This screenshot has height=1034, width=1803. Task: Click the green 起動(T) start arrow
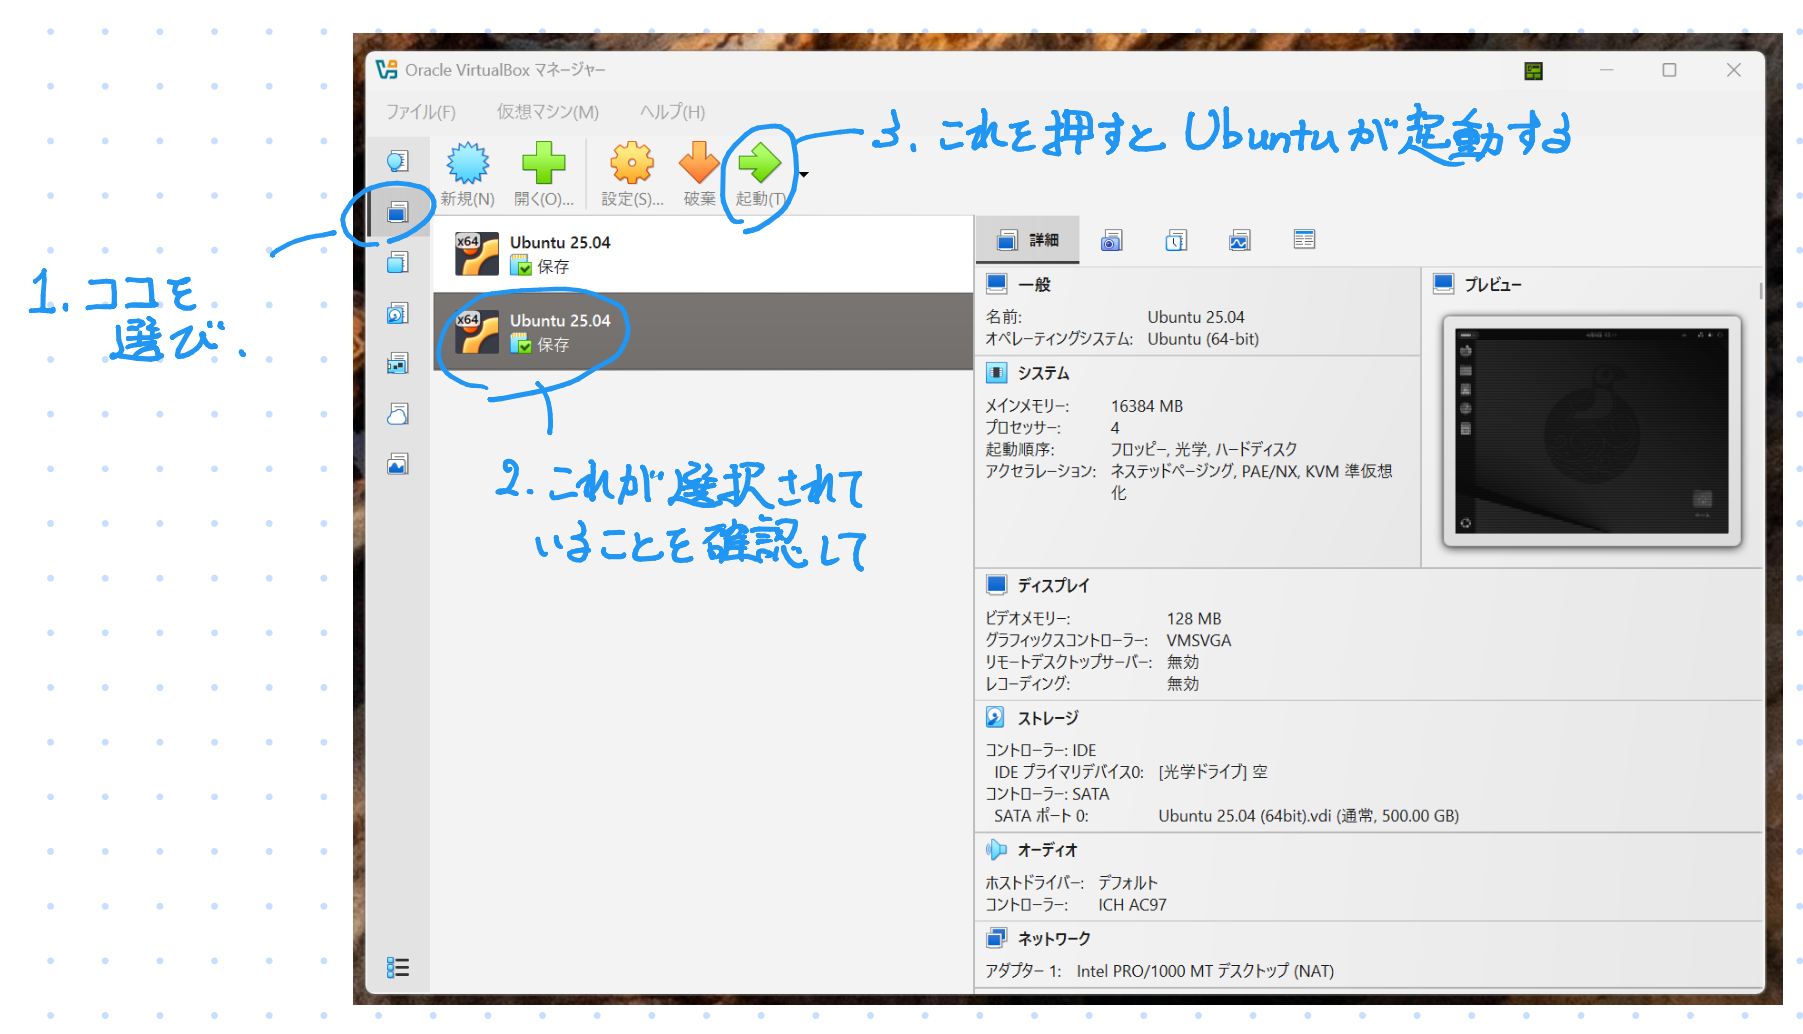point(759,164)
